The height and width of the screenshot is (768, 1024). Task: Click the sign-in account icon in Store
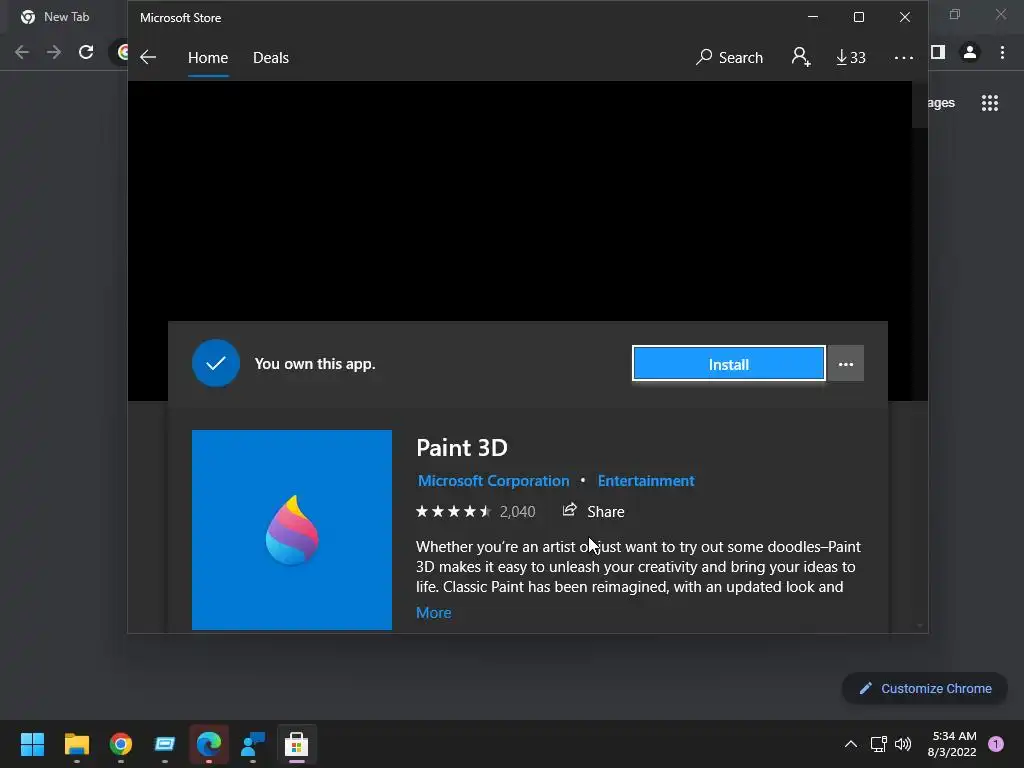(801, 57)
